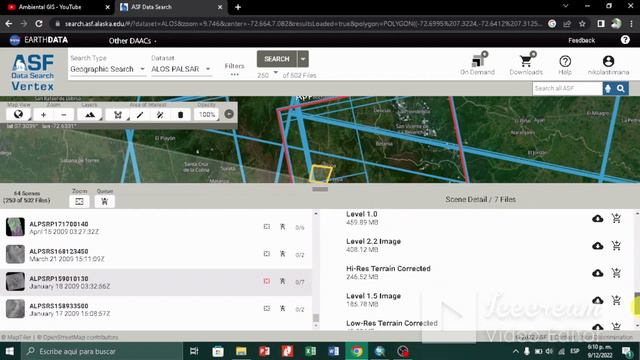This screenshot has width=640, height=360.
Task: Zoom to scene ALPSRP171700140
Action: (x=267, y=227)
